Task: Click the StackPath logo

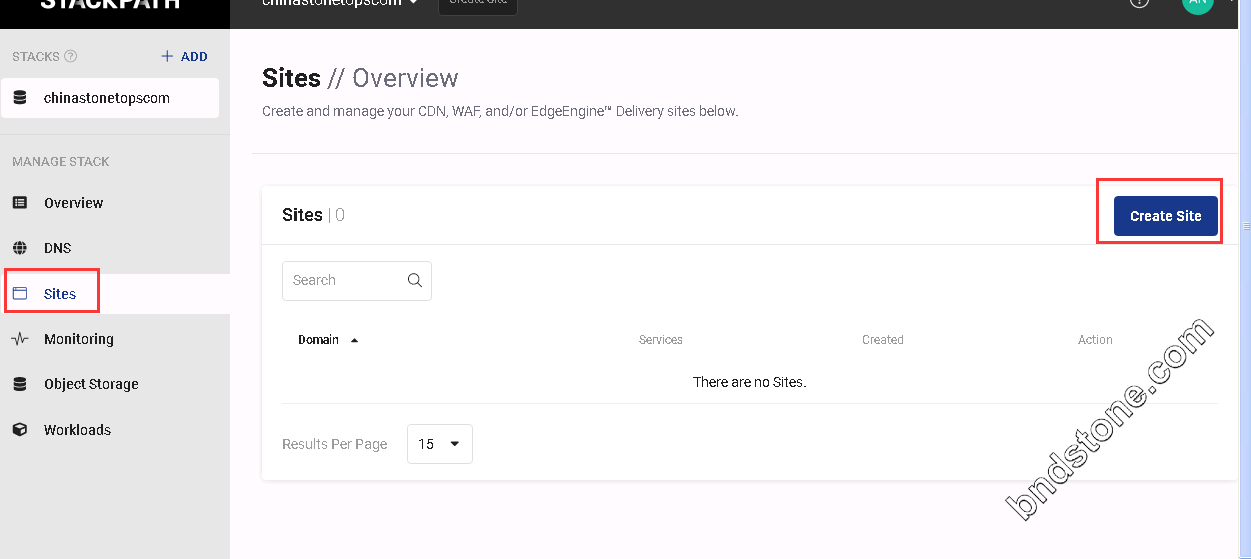Action: pyautogui.click(x=110, y=4)
